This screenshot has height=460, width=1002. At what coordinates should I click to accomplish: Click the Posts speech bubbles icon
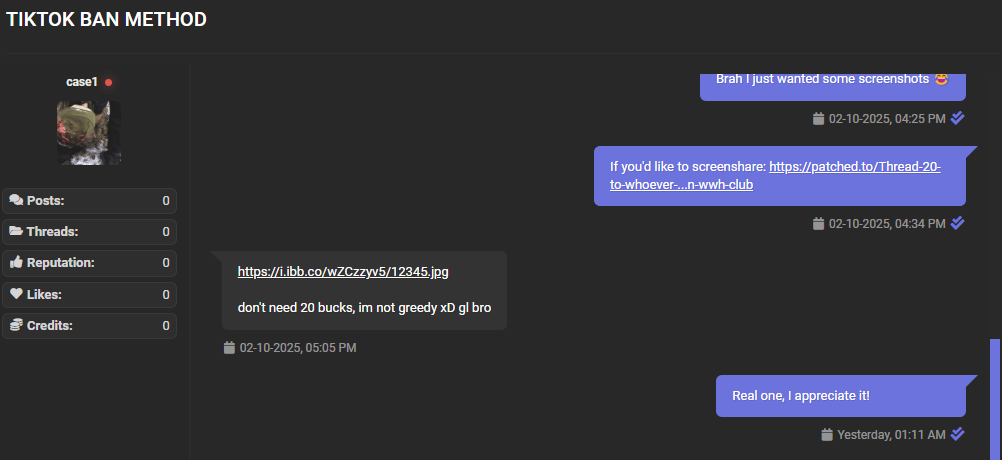click(16, 201)
